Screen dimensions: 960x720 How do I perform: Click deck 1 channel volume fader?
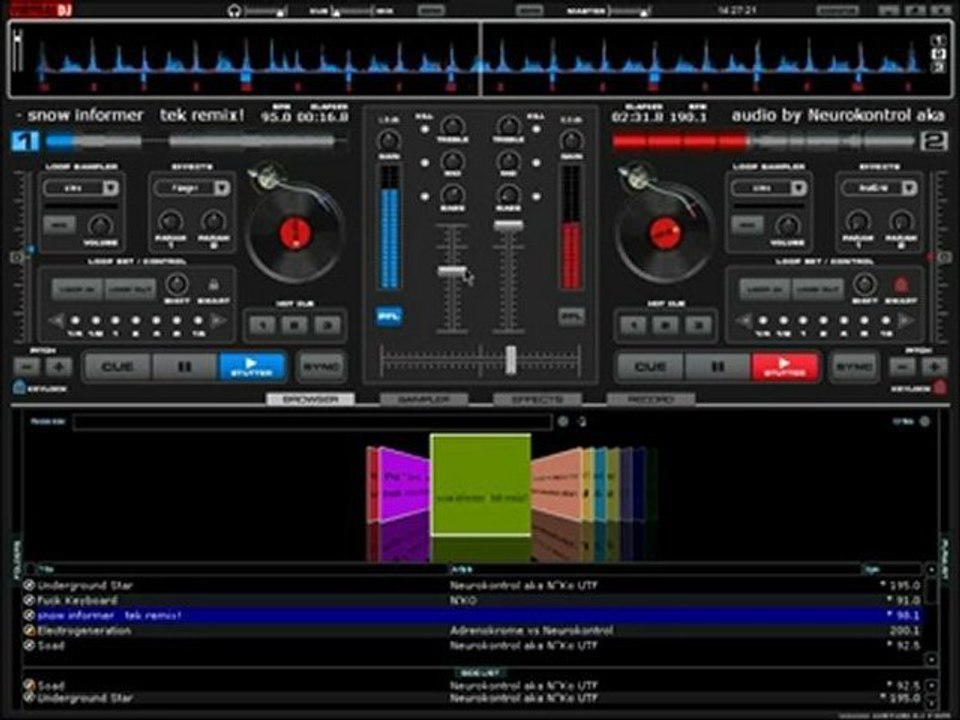tap(452, 271)
